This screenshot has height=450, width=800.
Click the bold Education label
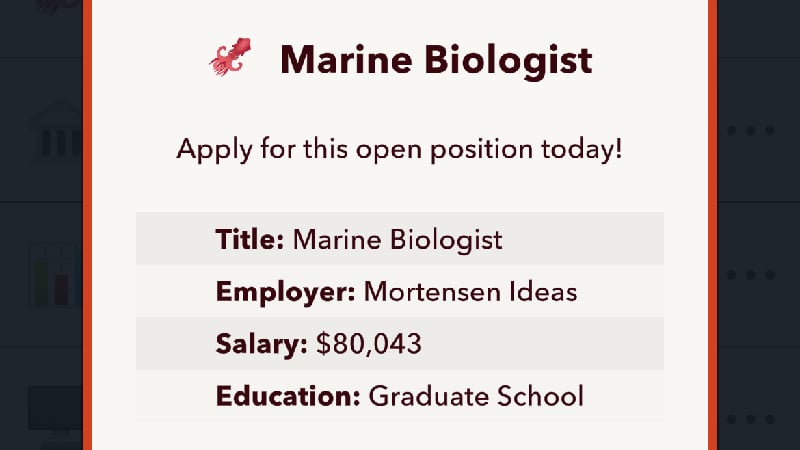coord(288,396)
